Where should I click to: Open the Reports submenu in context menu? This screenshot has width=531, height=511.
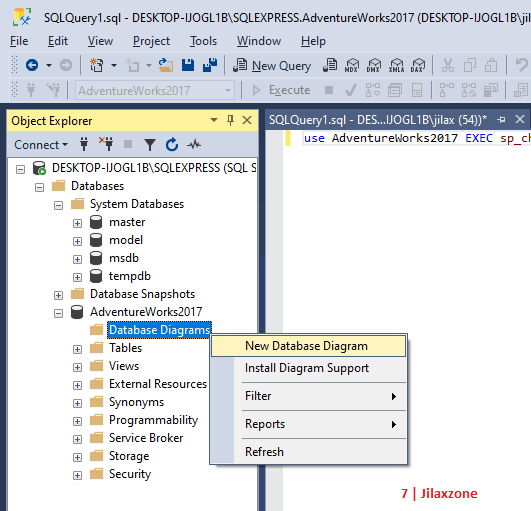click(x=308, y=424)
